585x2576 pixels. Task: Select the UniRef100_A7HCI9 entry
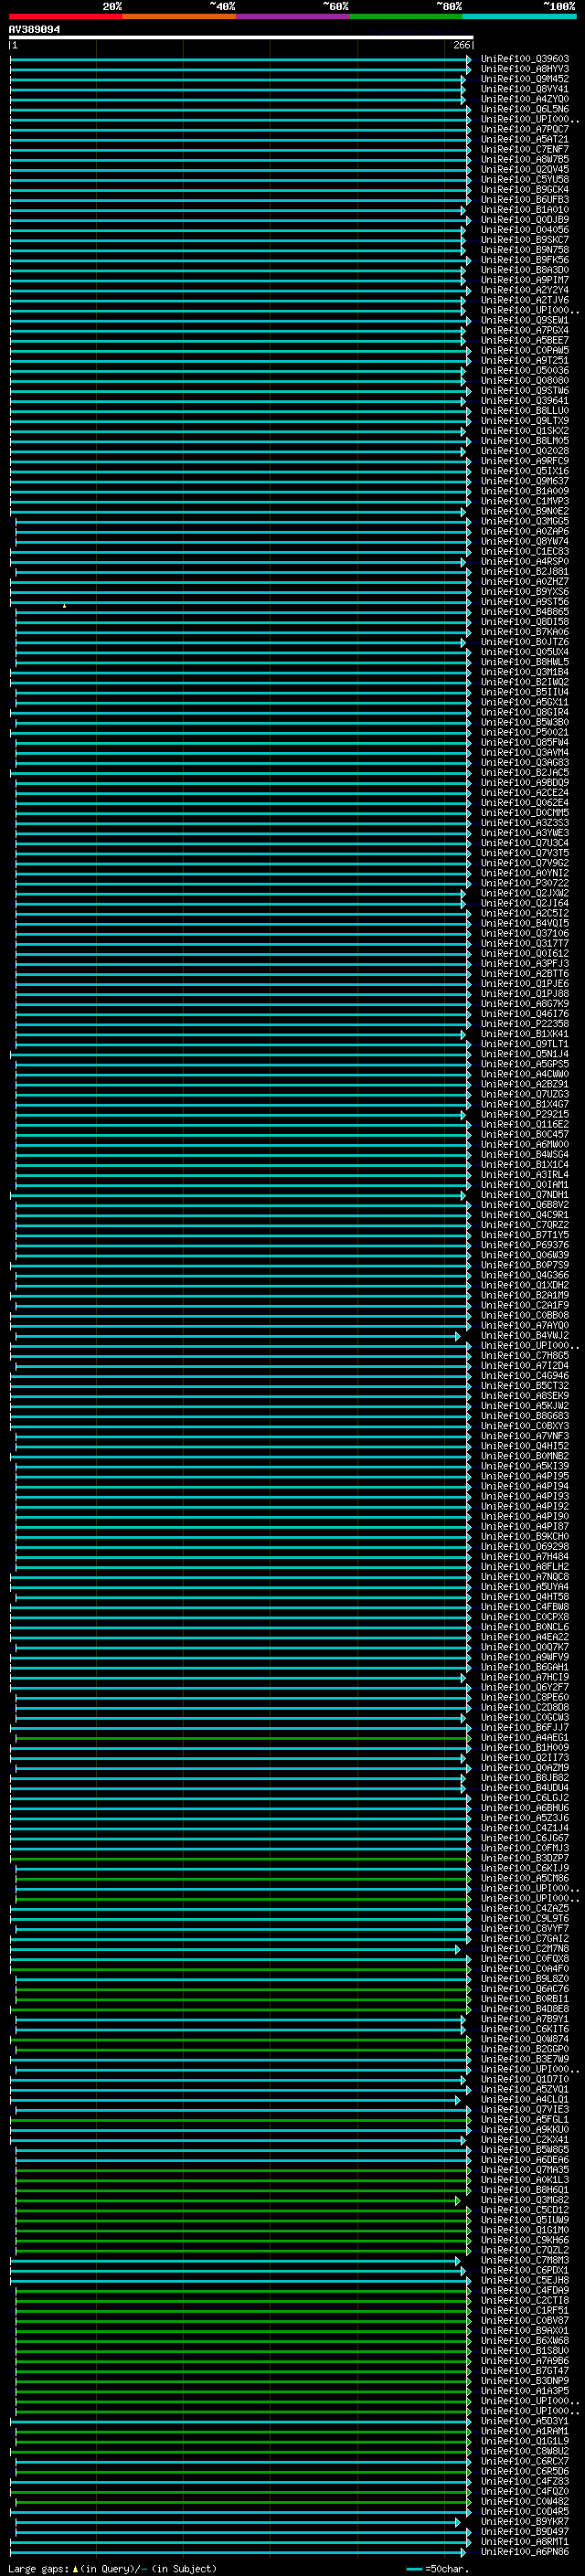[x=524, y=1677]
